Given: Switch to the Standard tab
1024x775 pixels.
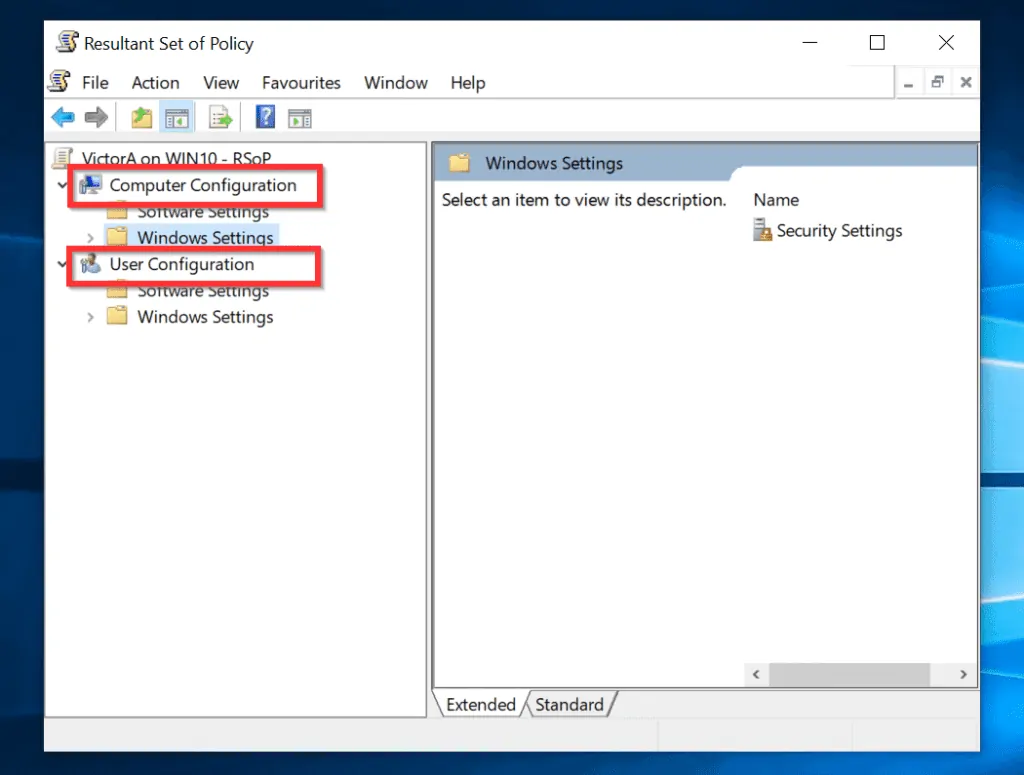Looking at the screenshot, I should coord(569,704).
